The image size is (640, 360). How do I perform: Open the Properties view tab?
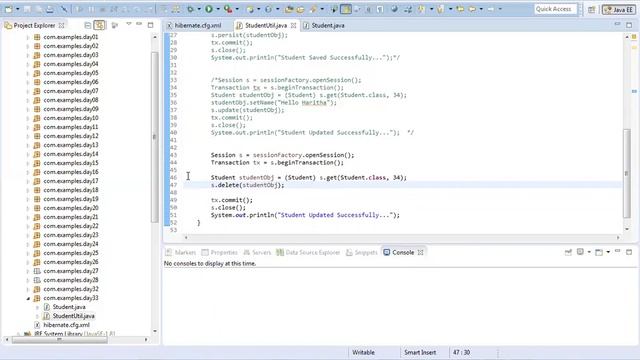click(219, 253)
